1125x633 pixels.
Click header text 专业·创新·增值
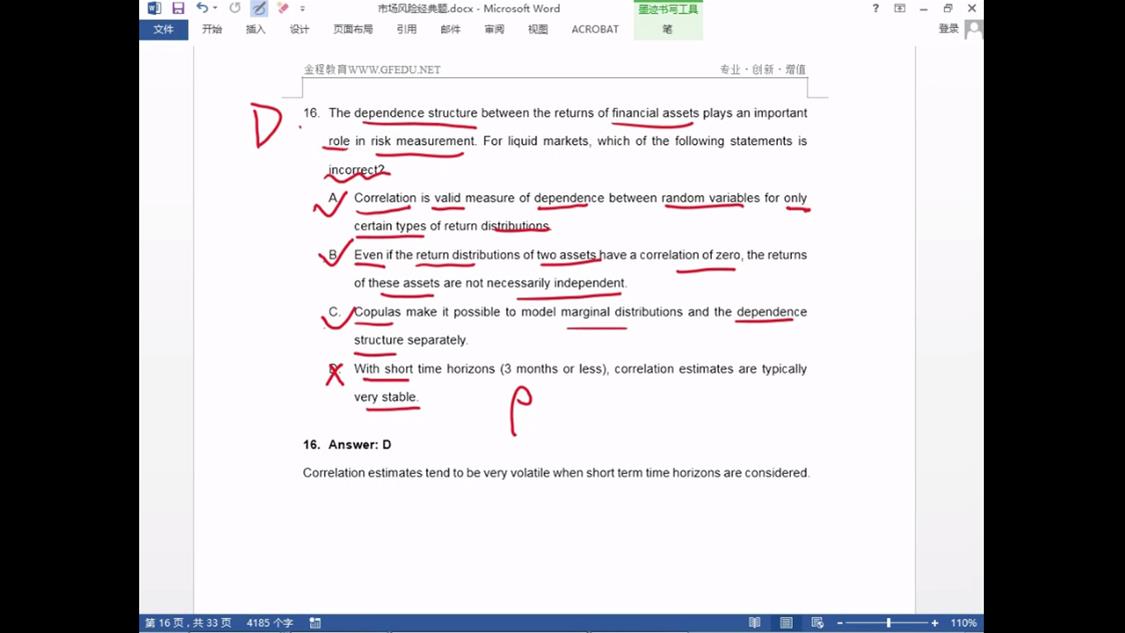[x=763, y=70]
